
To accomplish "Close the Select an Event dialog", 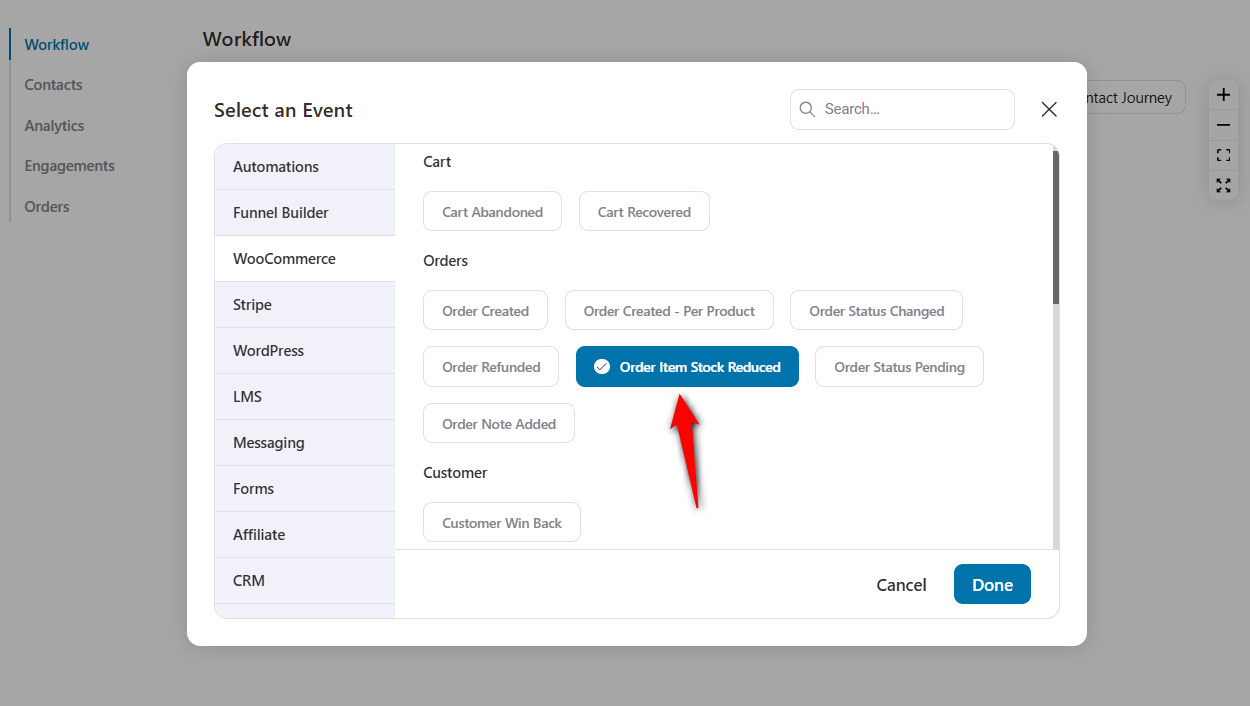I will tap(1049, 110).
